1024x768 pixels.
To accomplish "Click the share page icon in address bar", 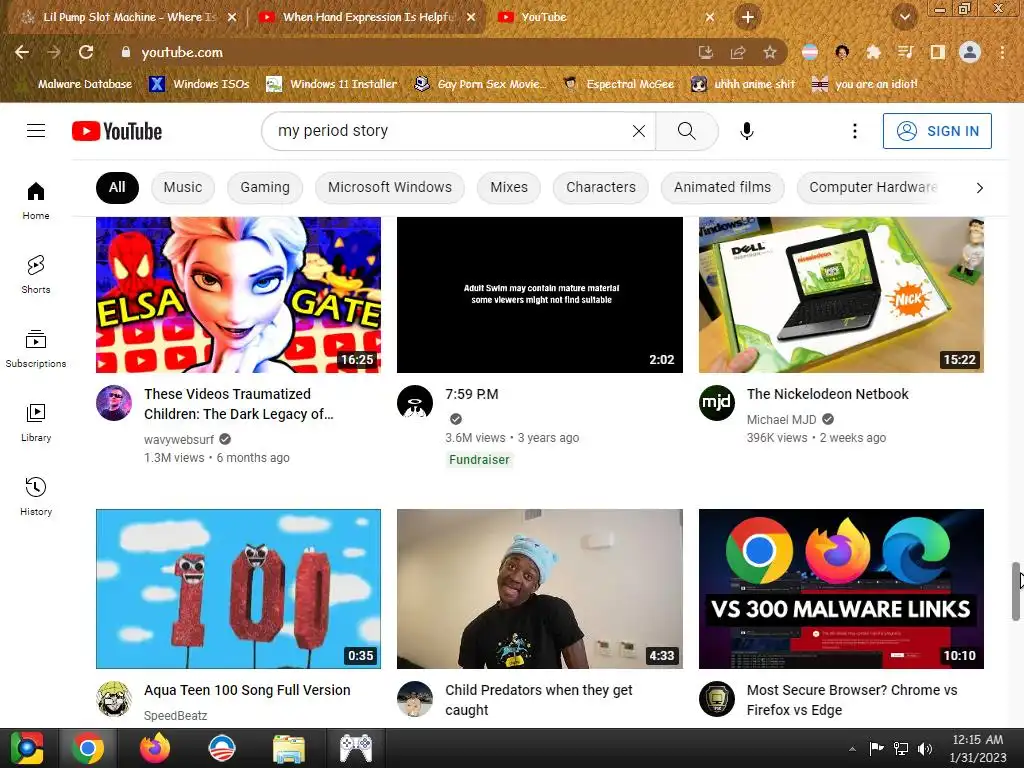I will (x=738, y=52).
